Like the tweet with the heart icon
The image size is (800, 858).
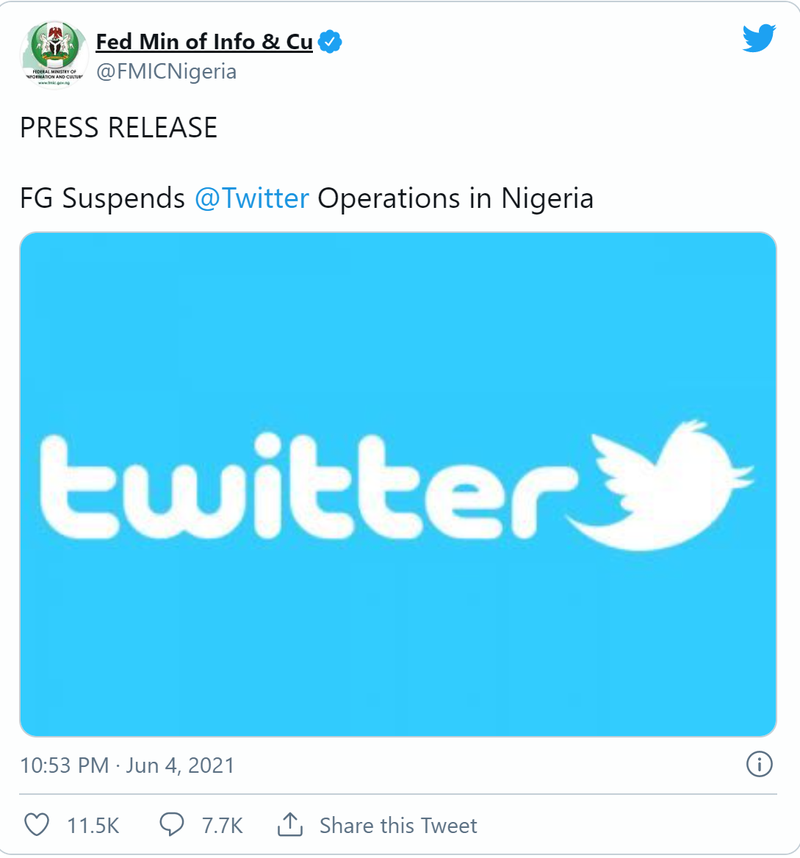36,825
